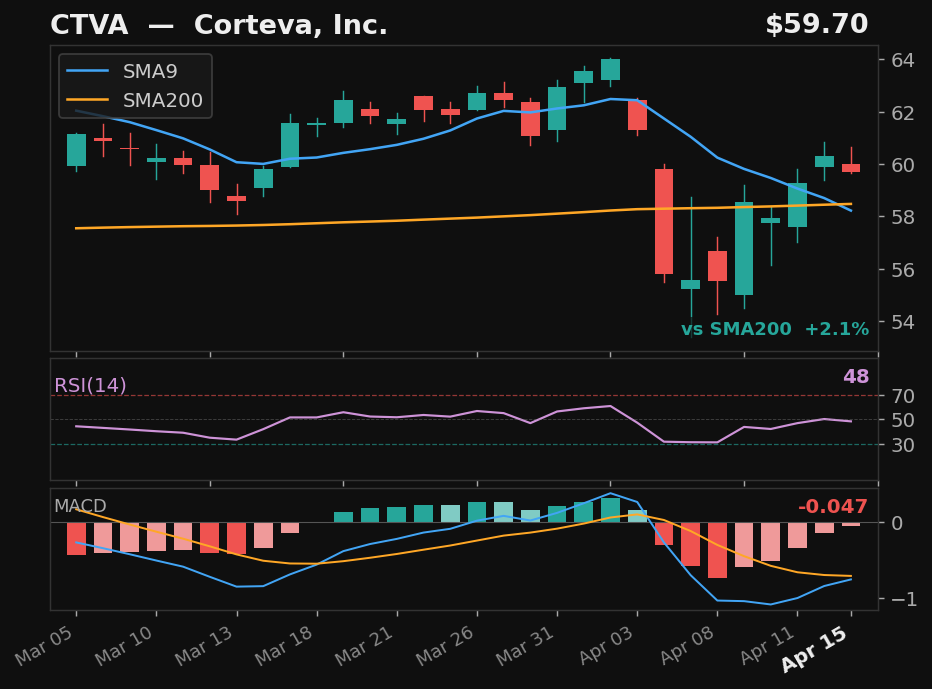Click the Mar 13 date label

pyautogui.click(x=204, y=646)
